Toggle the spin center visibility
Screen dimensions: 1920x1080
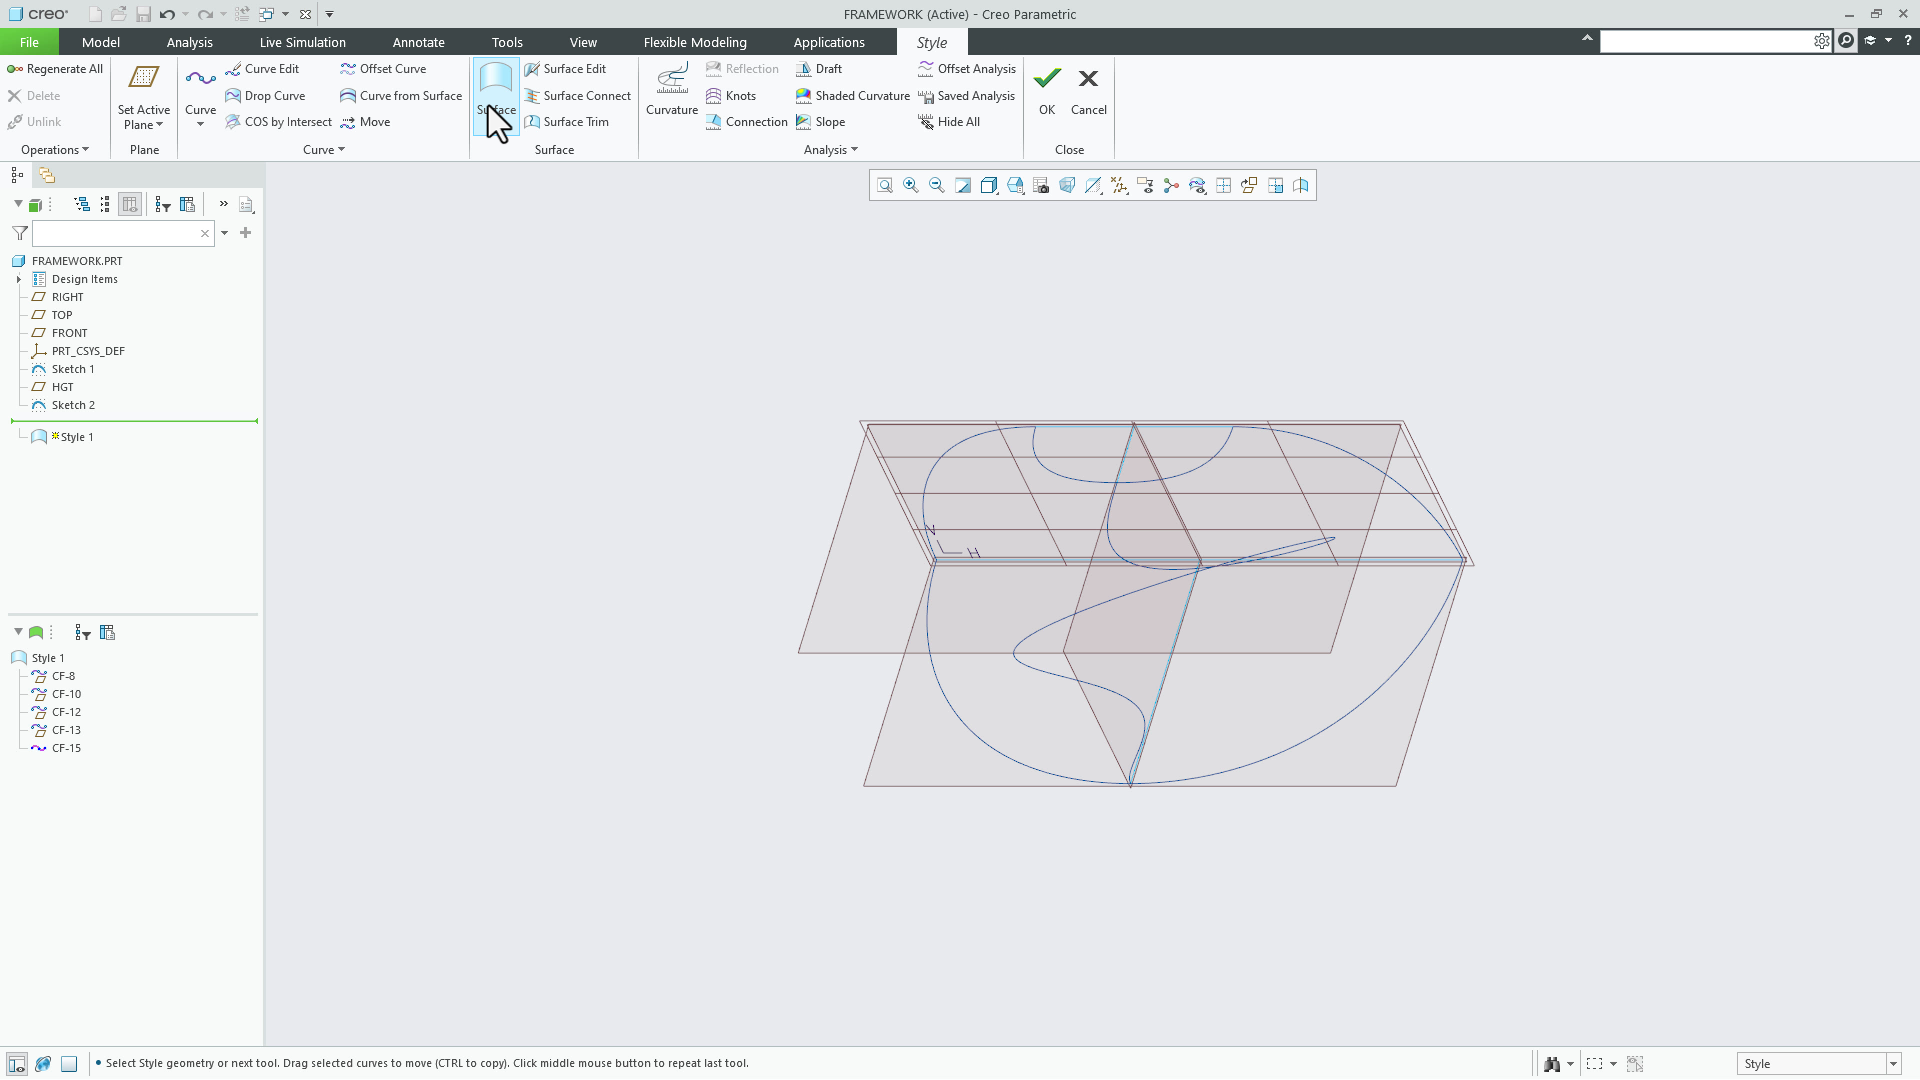(x=1170, y=185)
